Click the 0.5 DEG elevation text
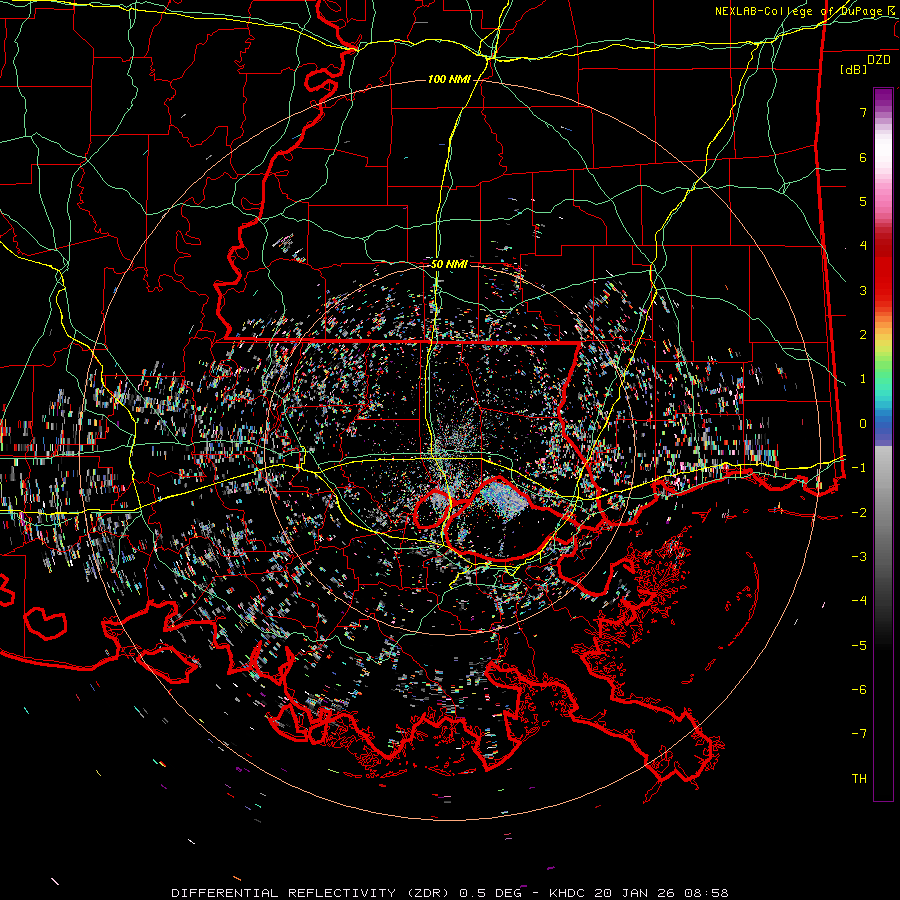Image resolution: width=900 pixels, height=900 pixels. point(491,893)
